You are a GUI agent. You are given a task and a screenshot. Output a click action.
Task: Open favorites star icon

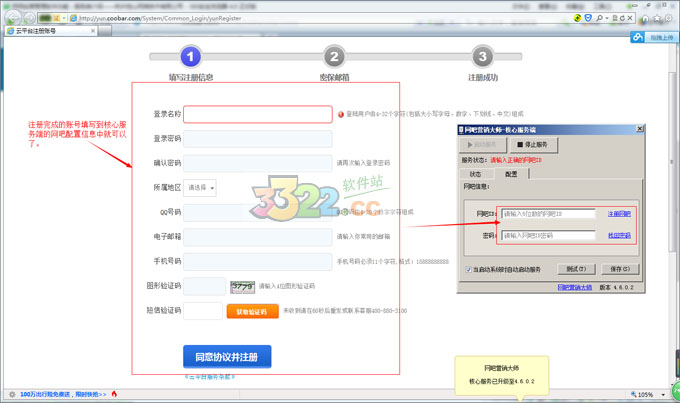(x=657, y=18)
